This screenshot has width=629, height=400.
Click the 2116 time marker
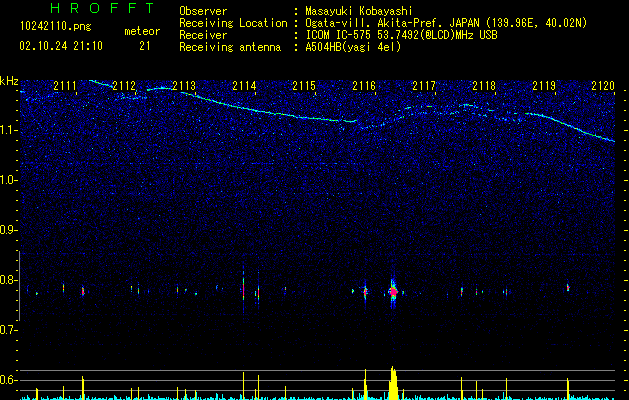364,86
